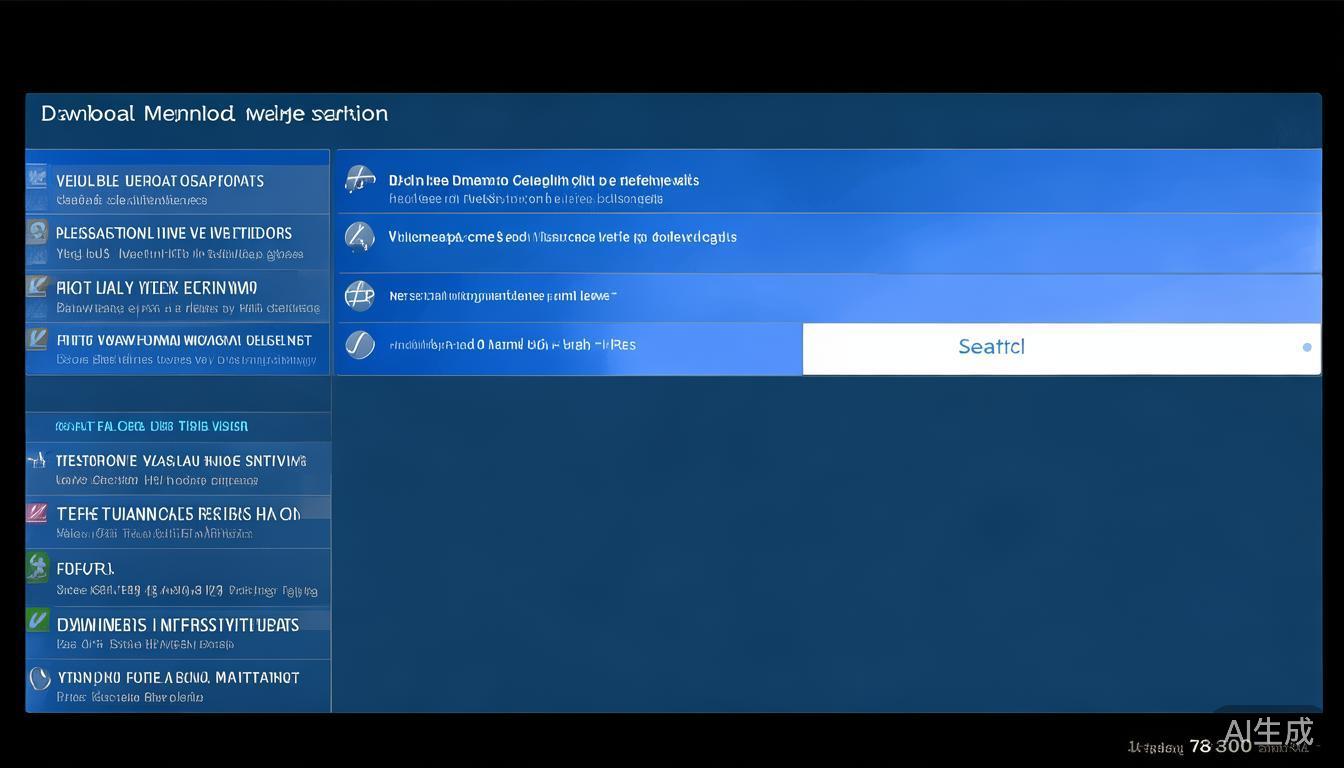Click the Seattcl button
1344x768 pixels.
point(991,347)
